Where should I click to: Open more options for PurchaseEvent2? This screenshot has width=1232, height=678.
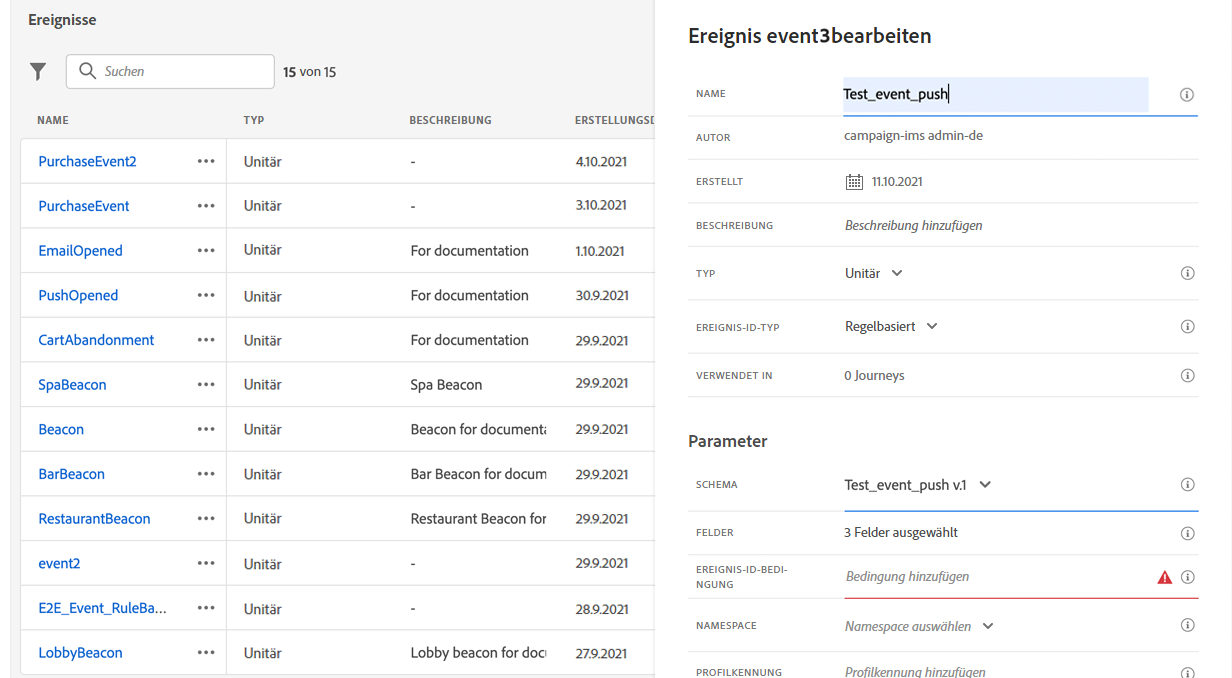(206, 161)
